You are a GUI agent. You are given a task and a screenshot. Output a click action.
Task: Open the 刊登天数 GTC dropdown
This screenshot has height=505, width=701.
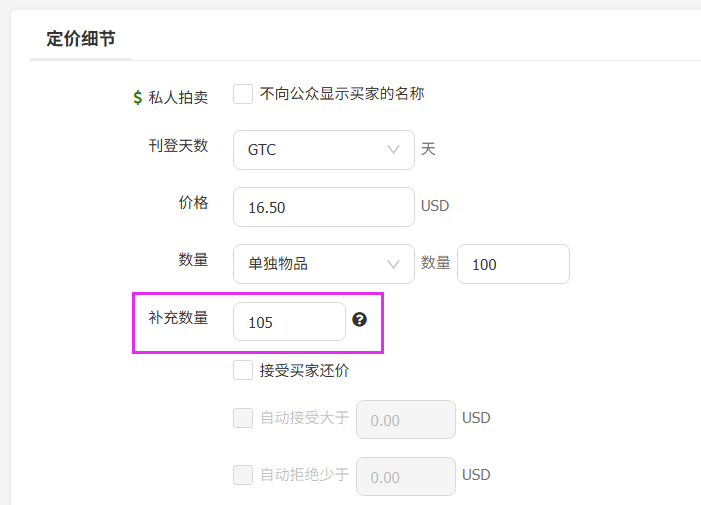[x=324, y=150]
